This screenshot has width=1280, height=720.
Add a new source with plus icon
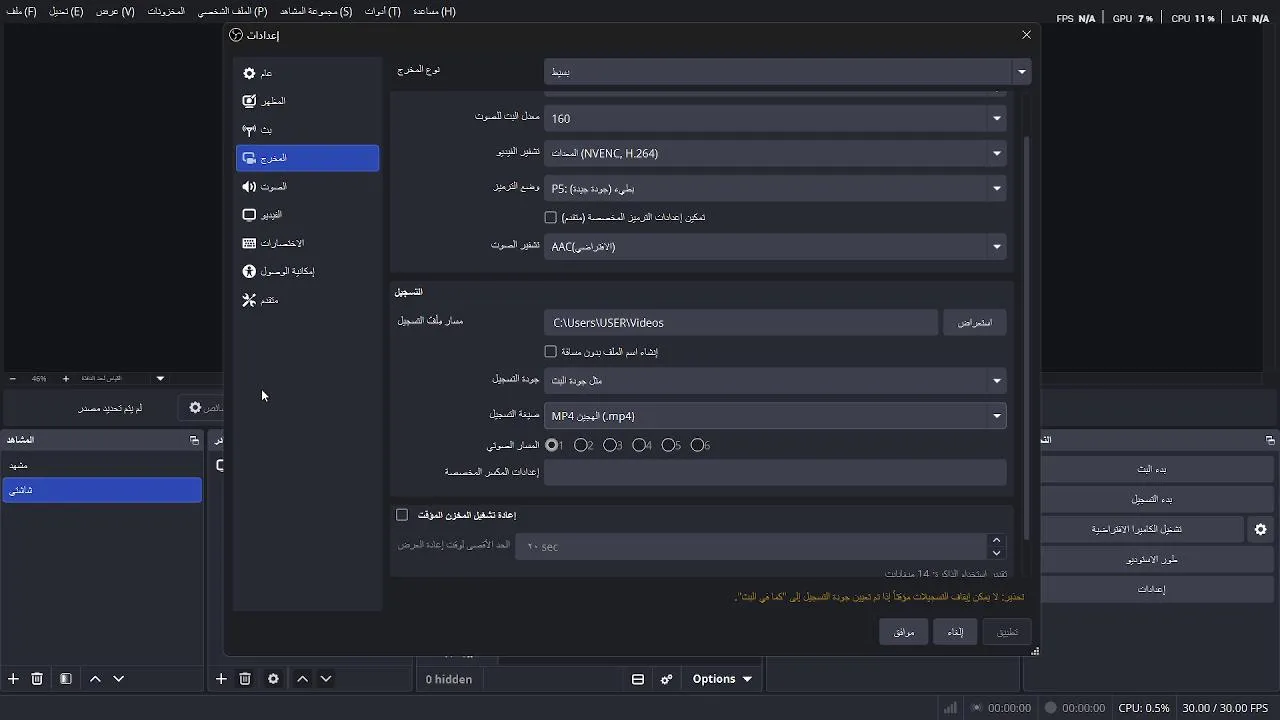221,679
